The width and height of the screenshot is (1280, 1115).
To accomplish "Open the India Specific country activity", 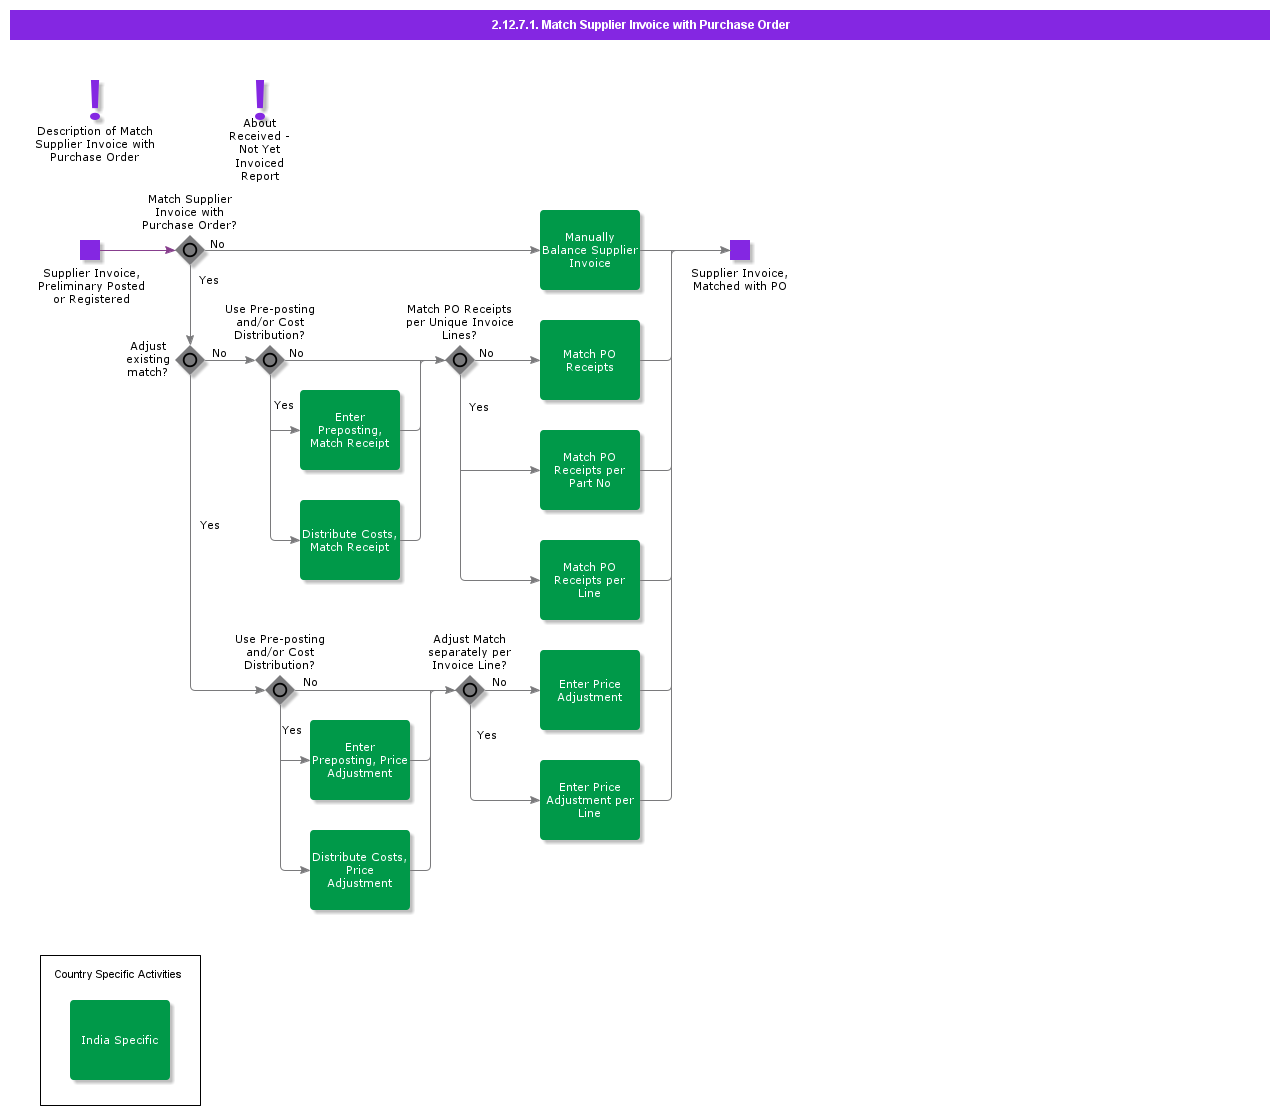I will click(x=120, y=1040).
